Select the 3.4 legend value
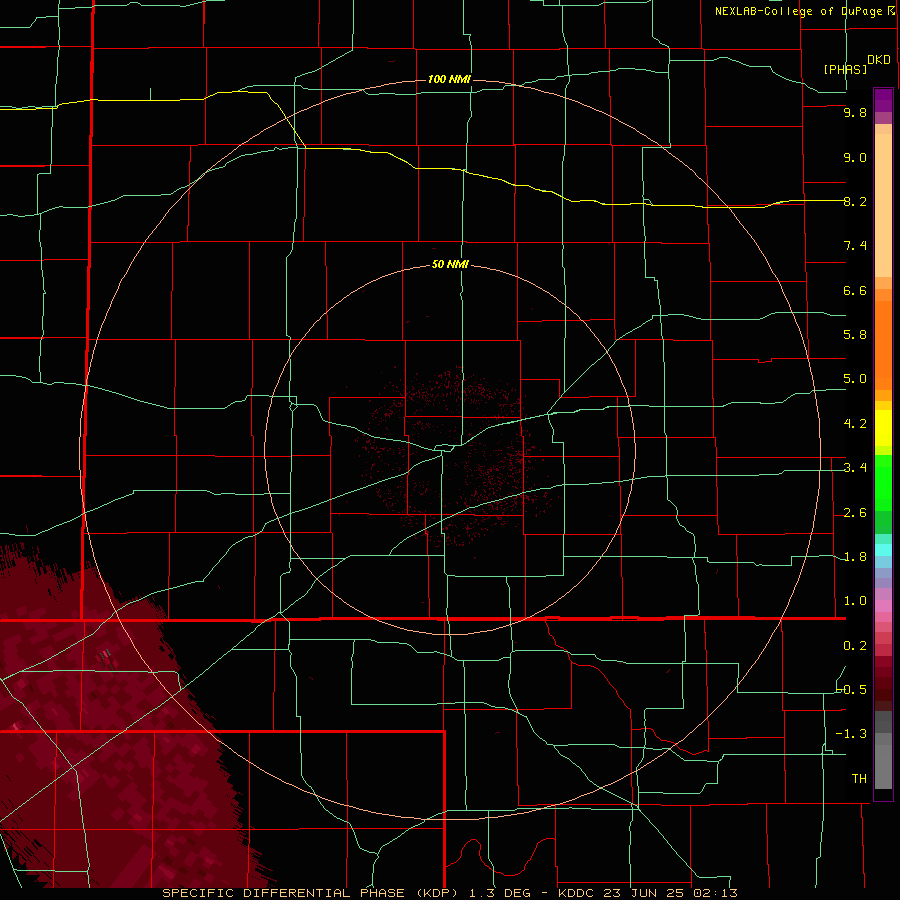Image resolution: width=900 pixels, height=900 pixels. click(x=855, y=468)
